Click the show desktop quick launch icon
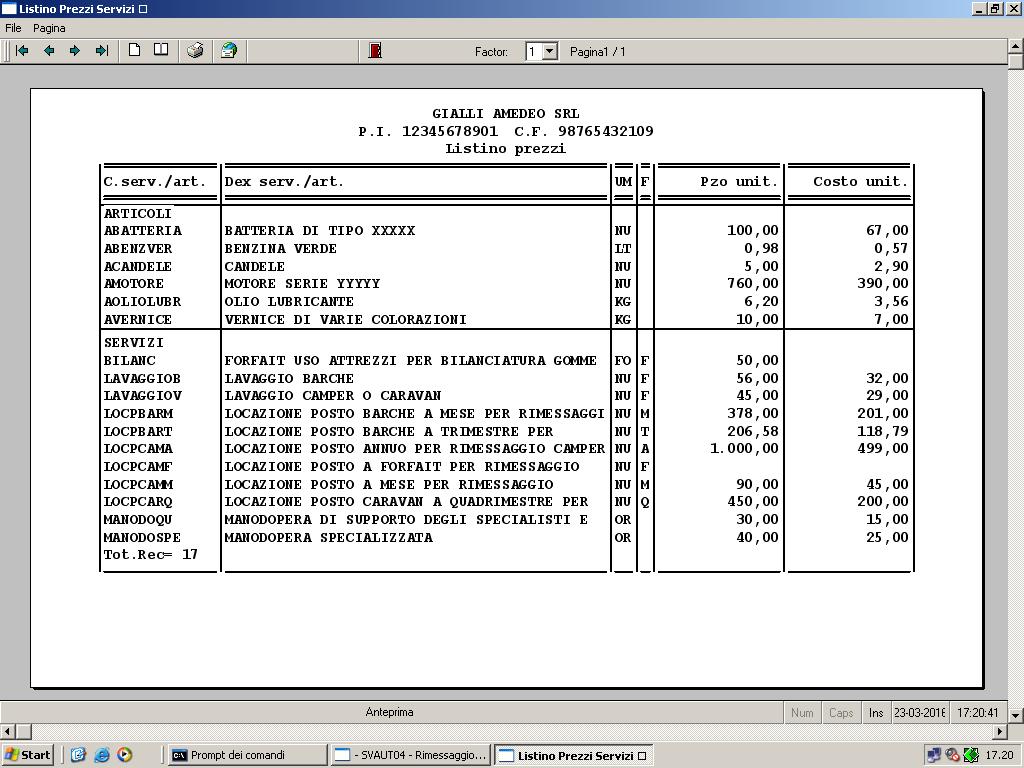 (78, 755)
